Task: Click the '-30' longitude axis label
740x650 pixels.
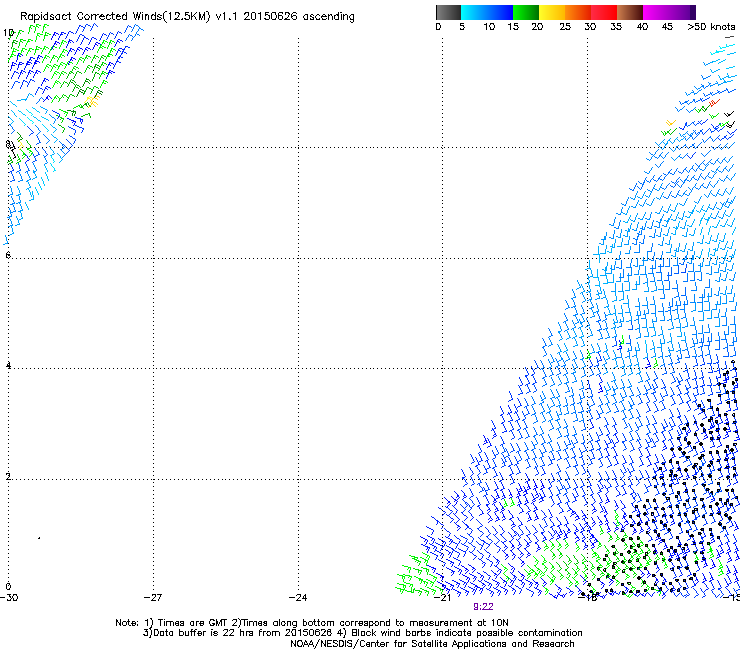Action: [9, 597]
